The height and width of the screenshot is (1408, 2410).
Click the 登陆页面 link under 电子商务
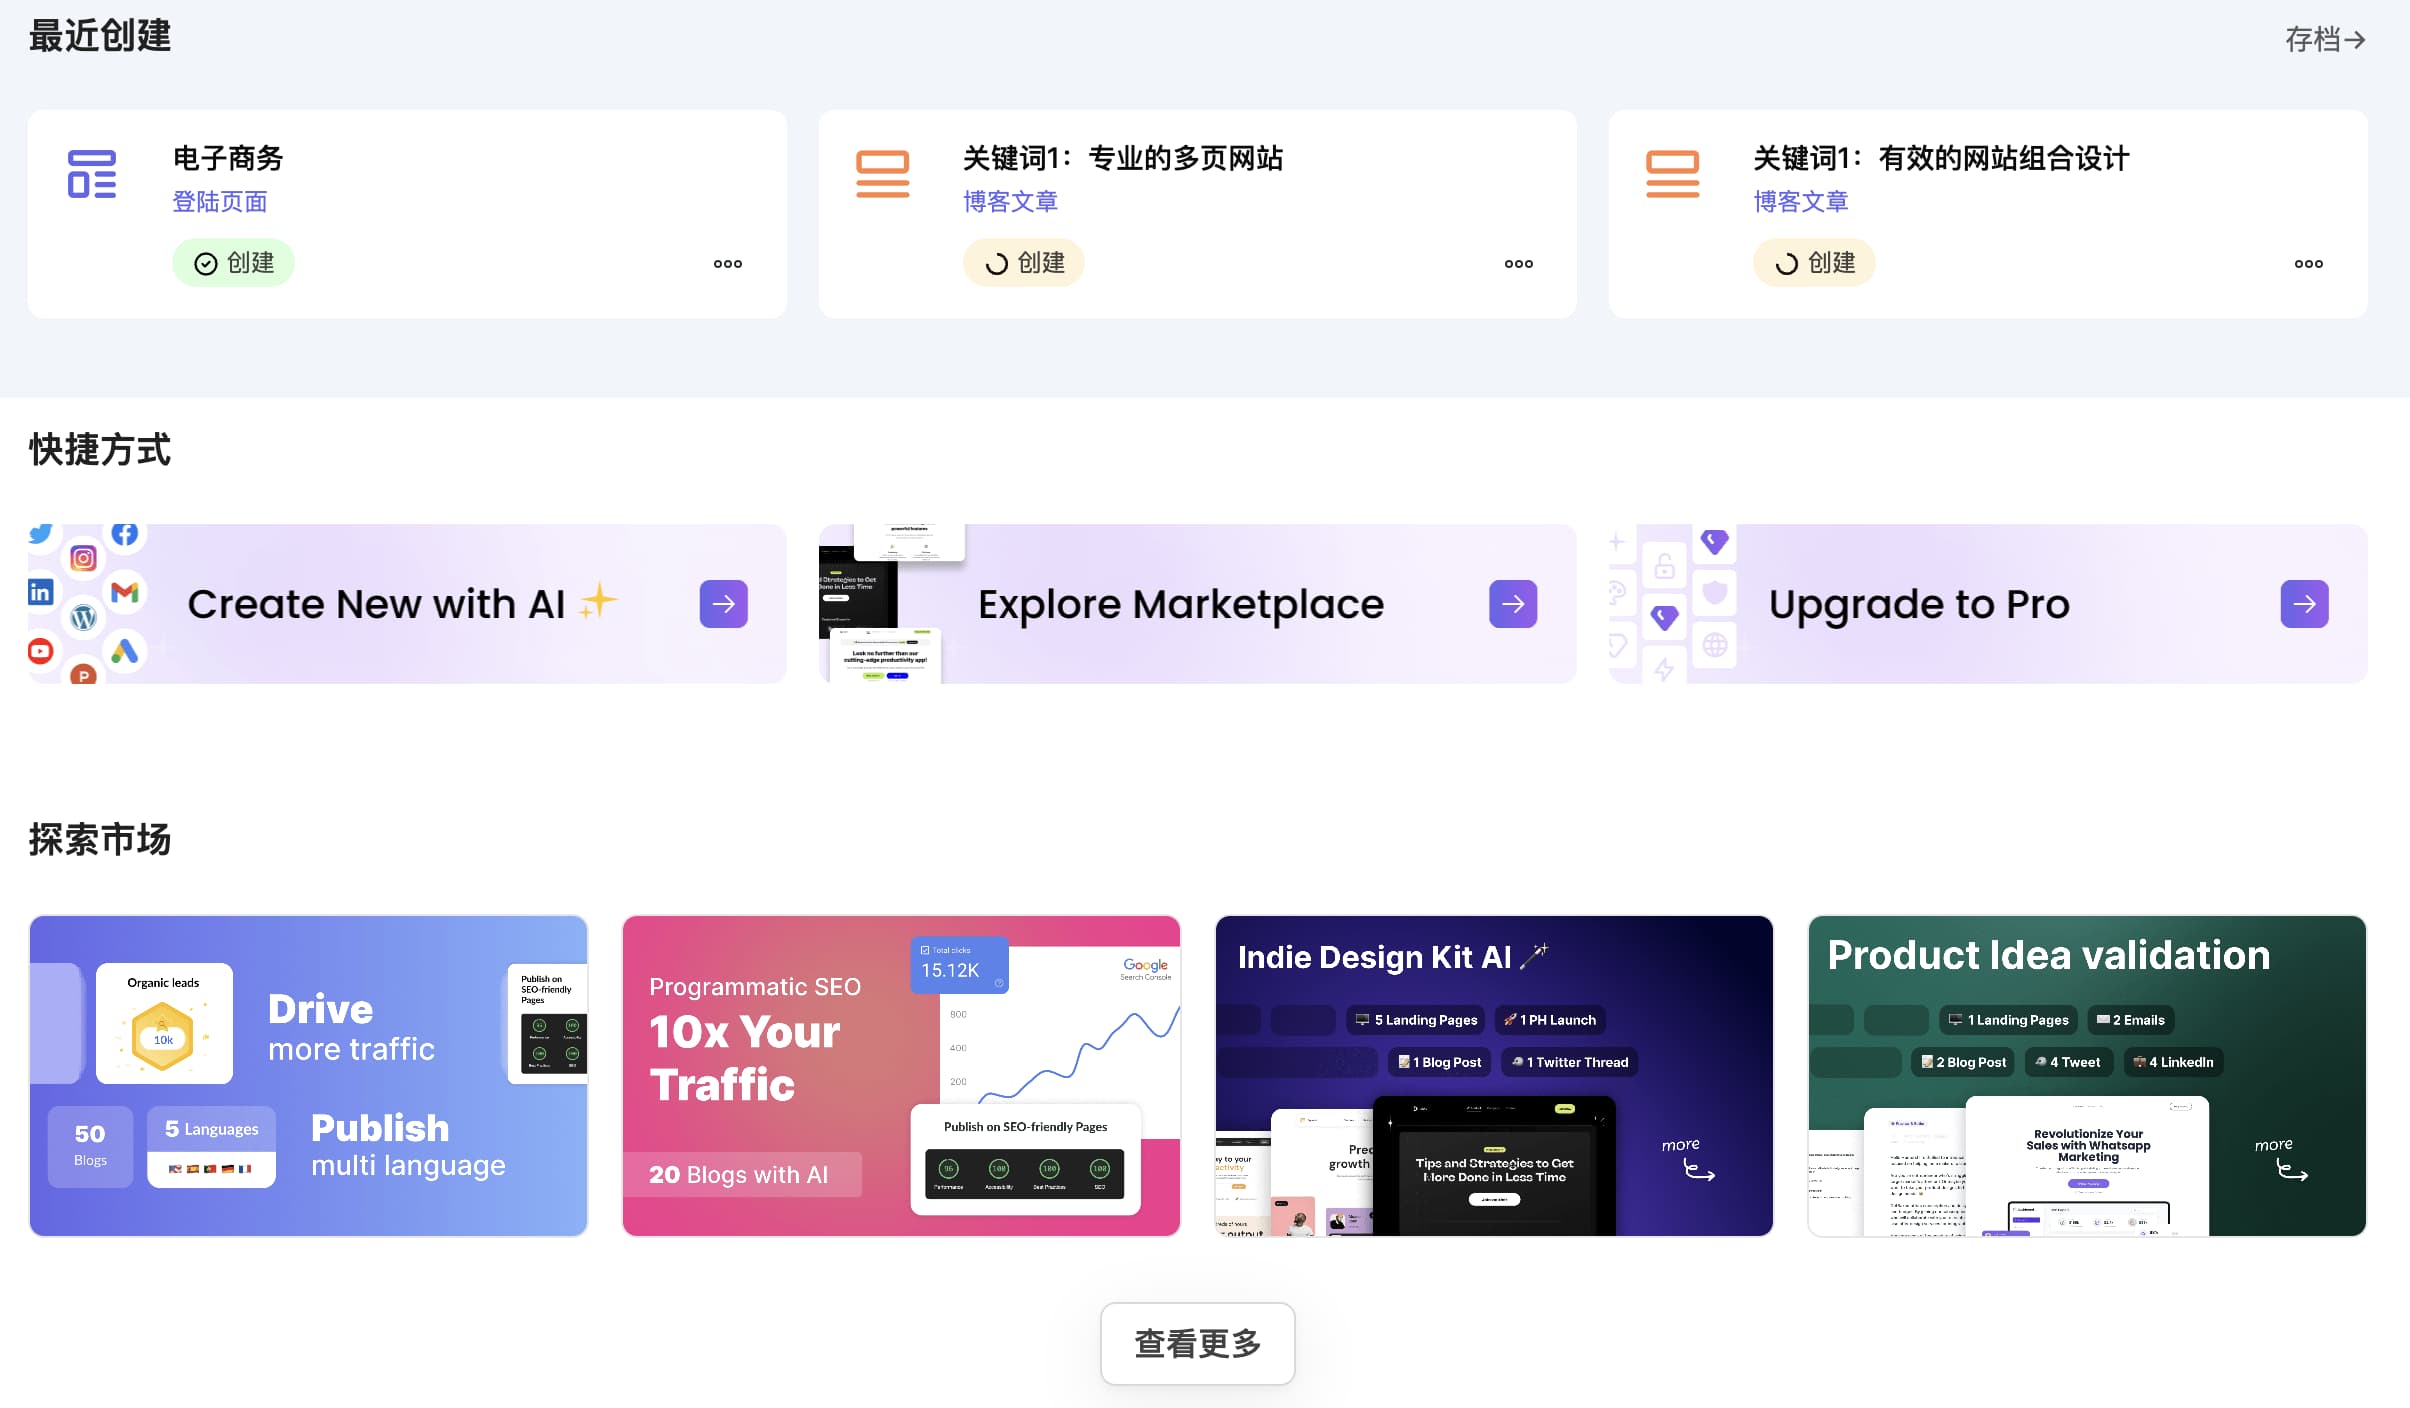219,202
